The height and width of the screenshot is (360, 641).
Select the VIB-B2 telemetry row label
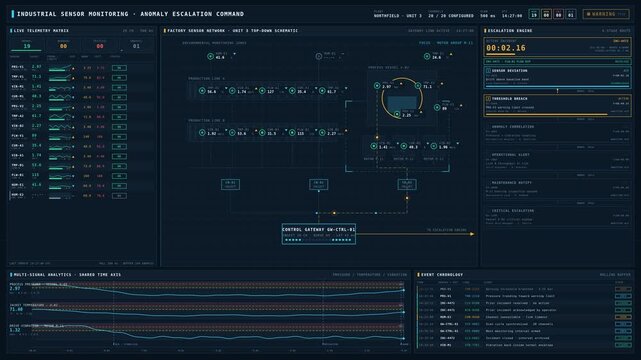(18, 126)
